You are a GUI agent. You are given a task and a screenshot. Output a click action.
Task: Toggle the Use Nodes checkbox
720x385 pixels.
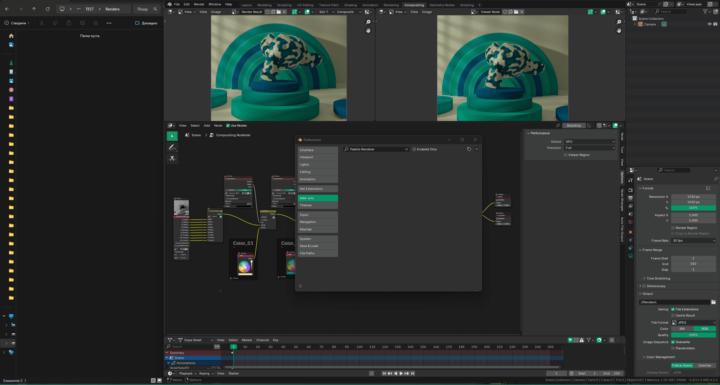click(x=228, y=125)
